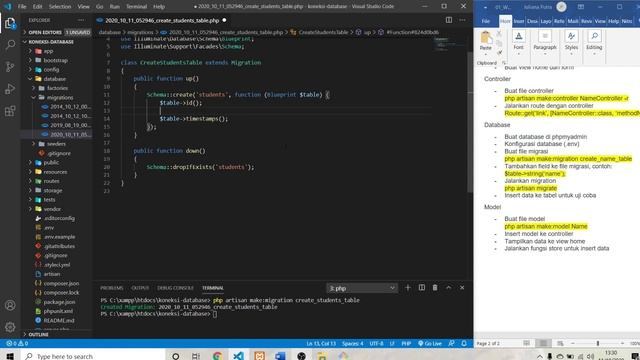Open the Help tab in Word ribbon

point(613,21)
